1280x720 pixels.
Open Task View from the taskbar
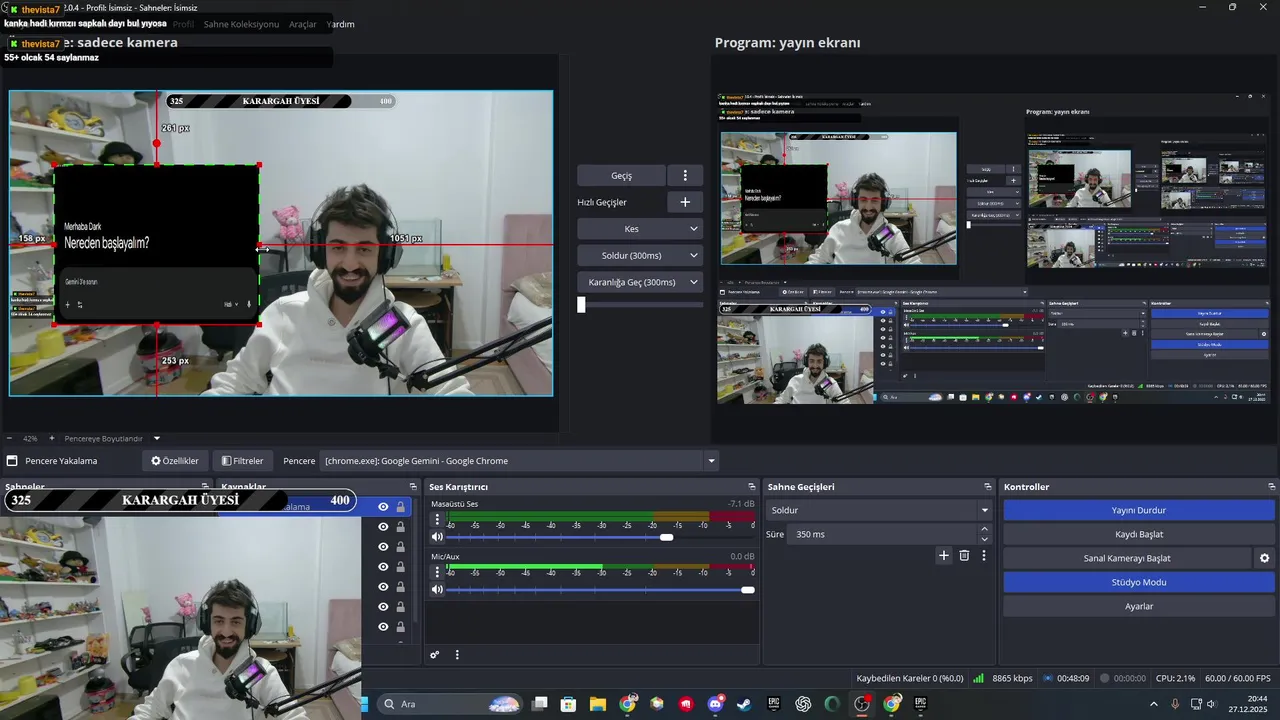pos(539,704)
